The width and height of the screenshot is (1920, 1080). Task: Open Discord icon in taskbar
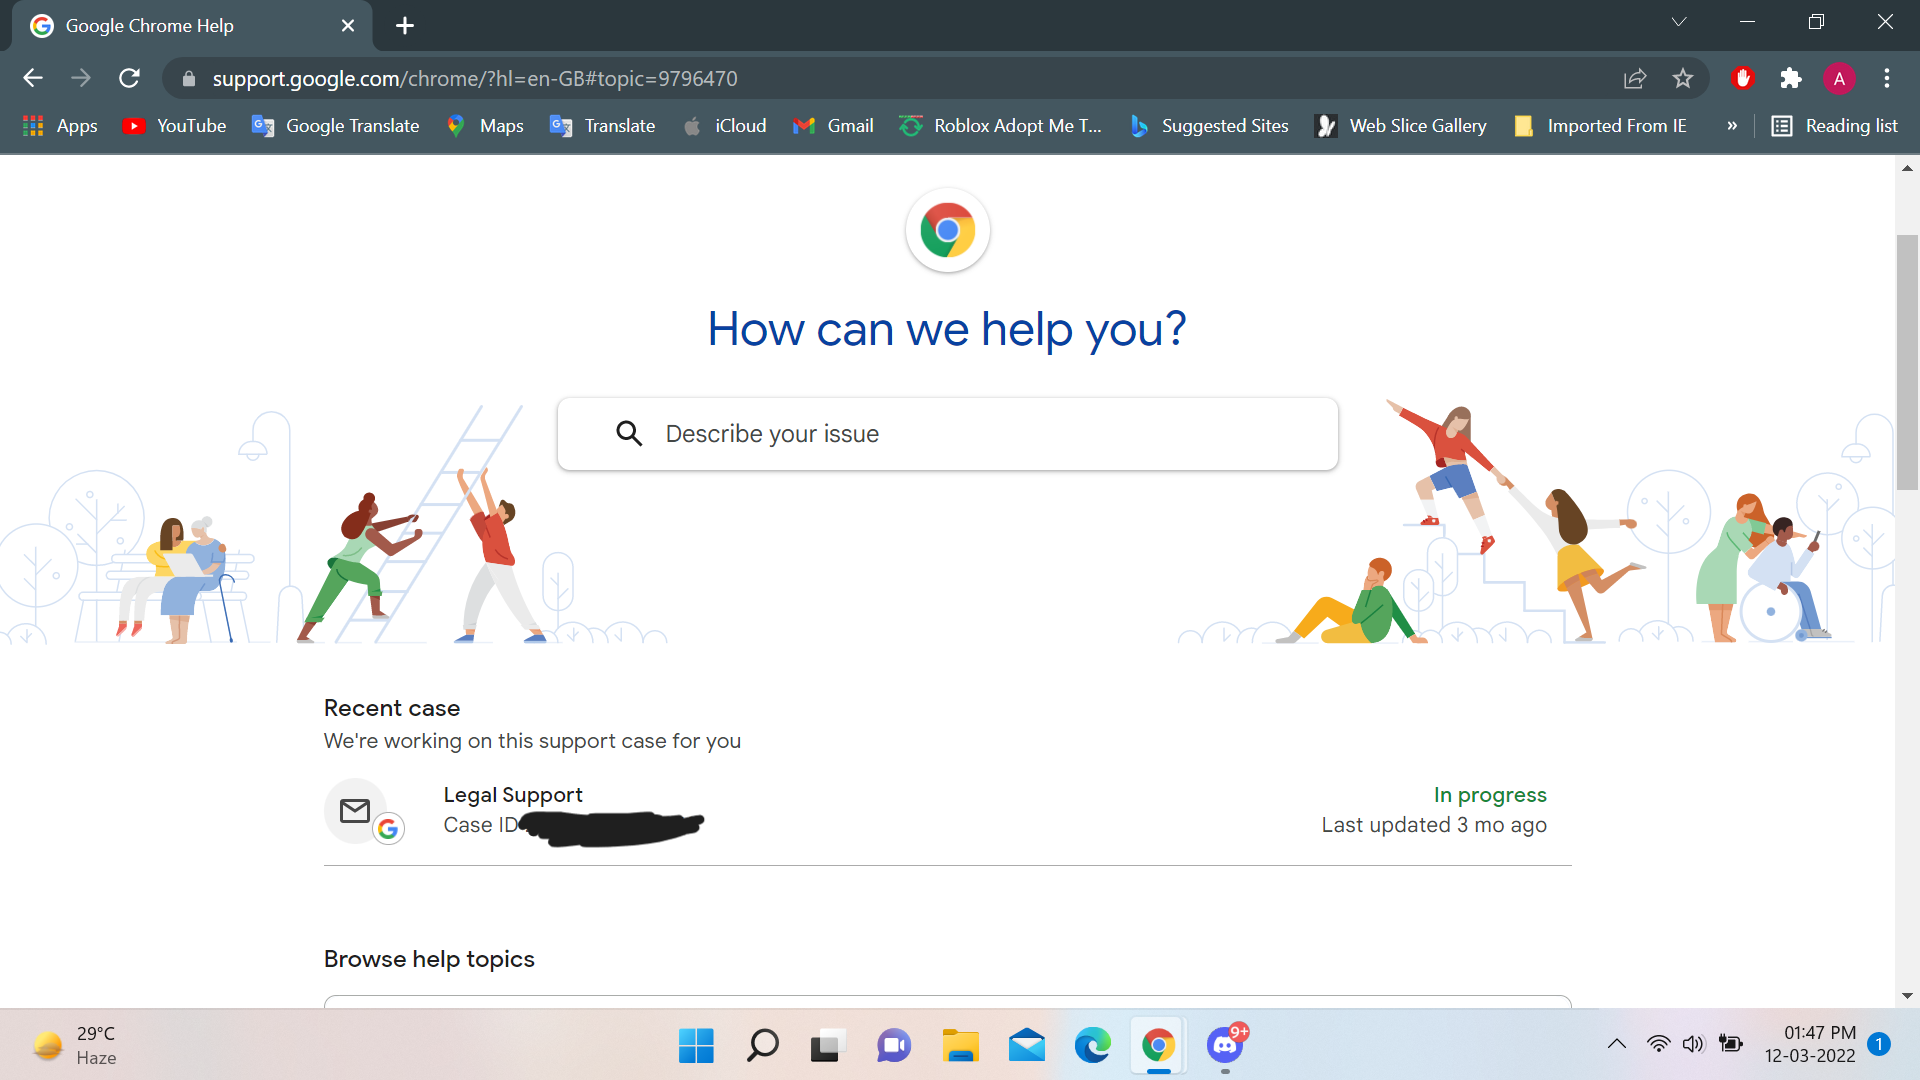1224,1046
